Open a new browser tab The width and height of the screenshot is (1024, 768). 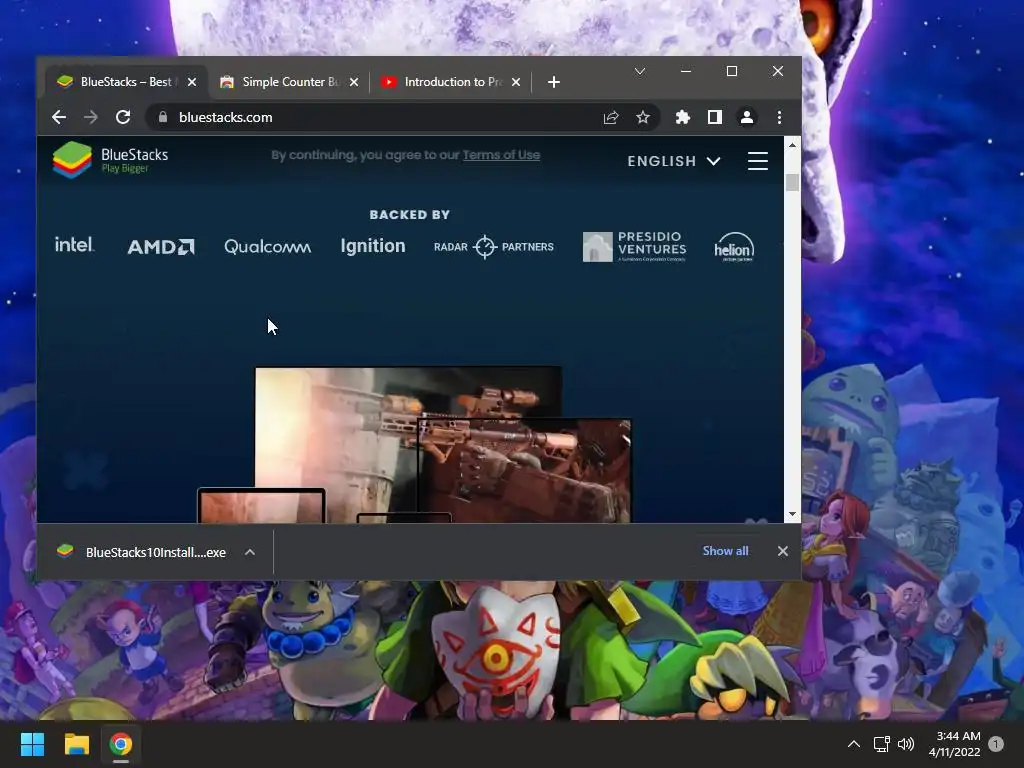(554, 82)
